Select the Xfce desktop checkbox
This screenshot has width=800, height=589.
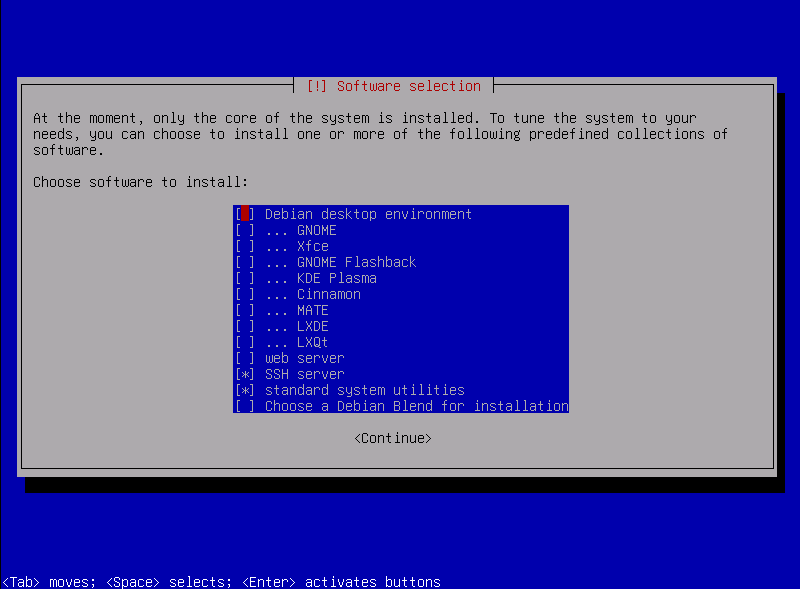pos(245,246)
